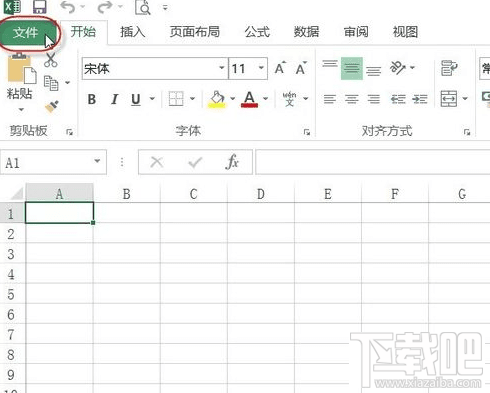Switch to the 插入 tab
This screenshot has height=393, width=490.
click(133, 32)
